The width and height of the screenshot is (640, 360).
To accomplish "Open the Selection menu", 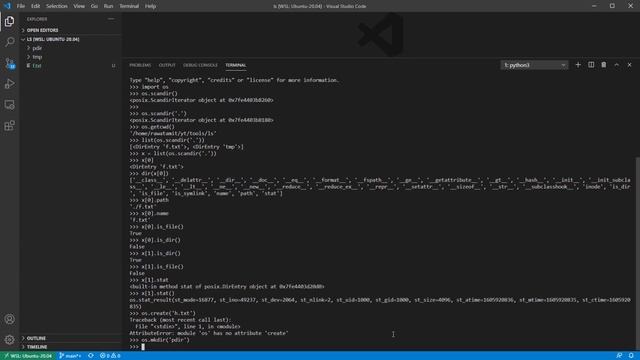I will tap(57, 6).
